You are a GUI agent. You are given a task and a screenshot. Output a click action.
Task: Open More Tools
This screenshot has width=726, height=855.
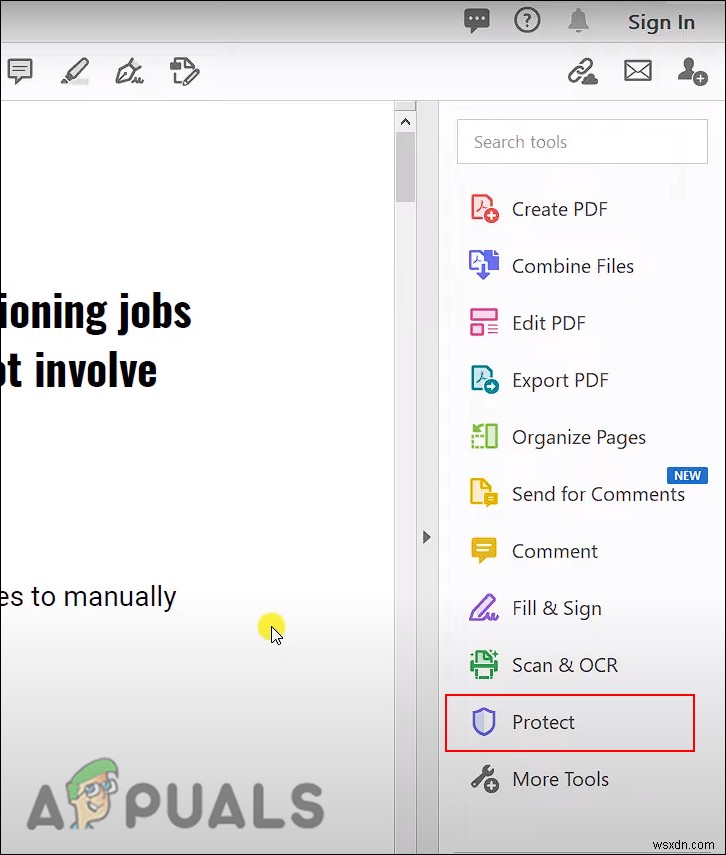point(539,779)
